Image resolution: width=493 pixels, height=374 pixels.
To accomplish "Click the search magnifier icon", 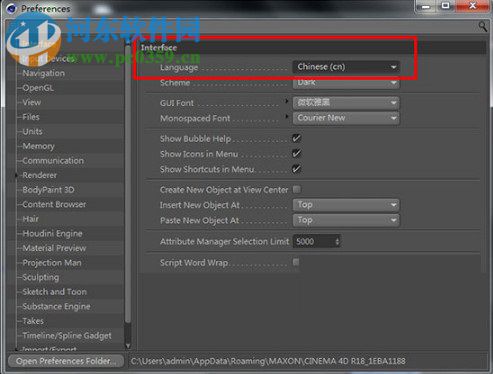I will pos(483,26).
